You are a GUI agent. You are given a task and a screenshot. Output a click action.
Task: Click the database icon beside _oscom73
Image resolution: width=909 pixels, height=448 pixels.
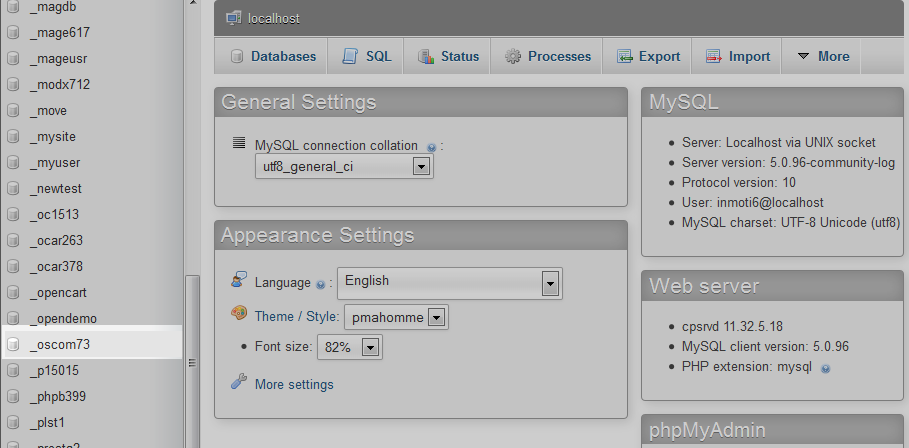click(x=13, y=345)
